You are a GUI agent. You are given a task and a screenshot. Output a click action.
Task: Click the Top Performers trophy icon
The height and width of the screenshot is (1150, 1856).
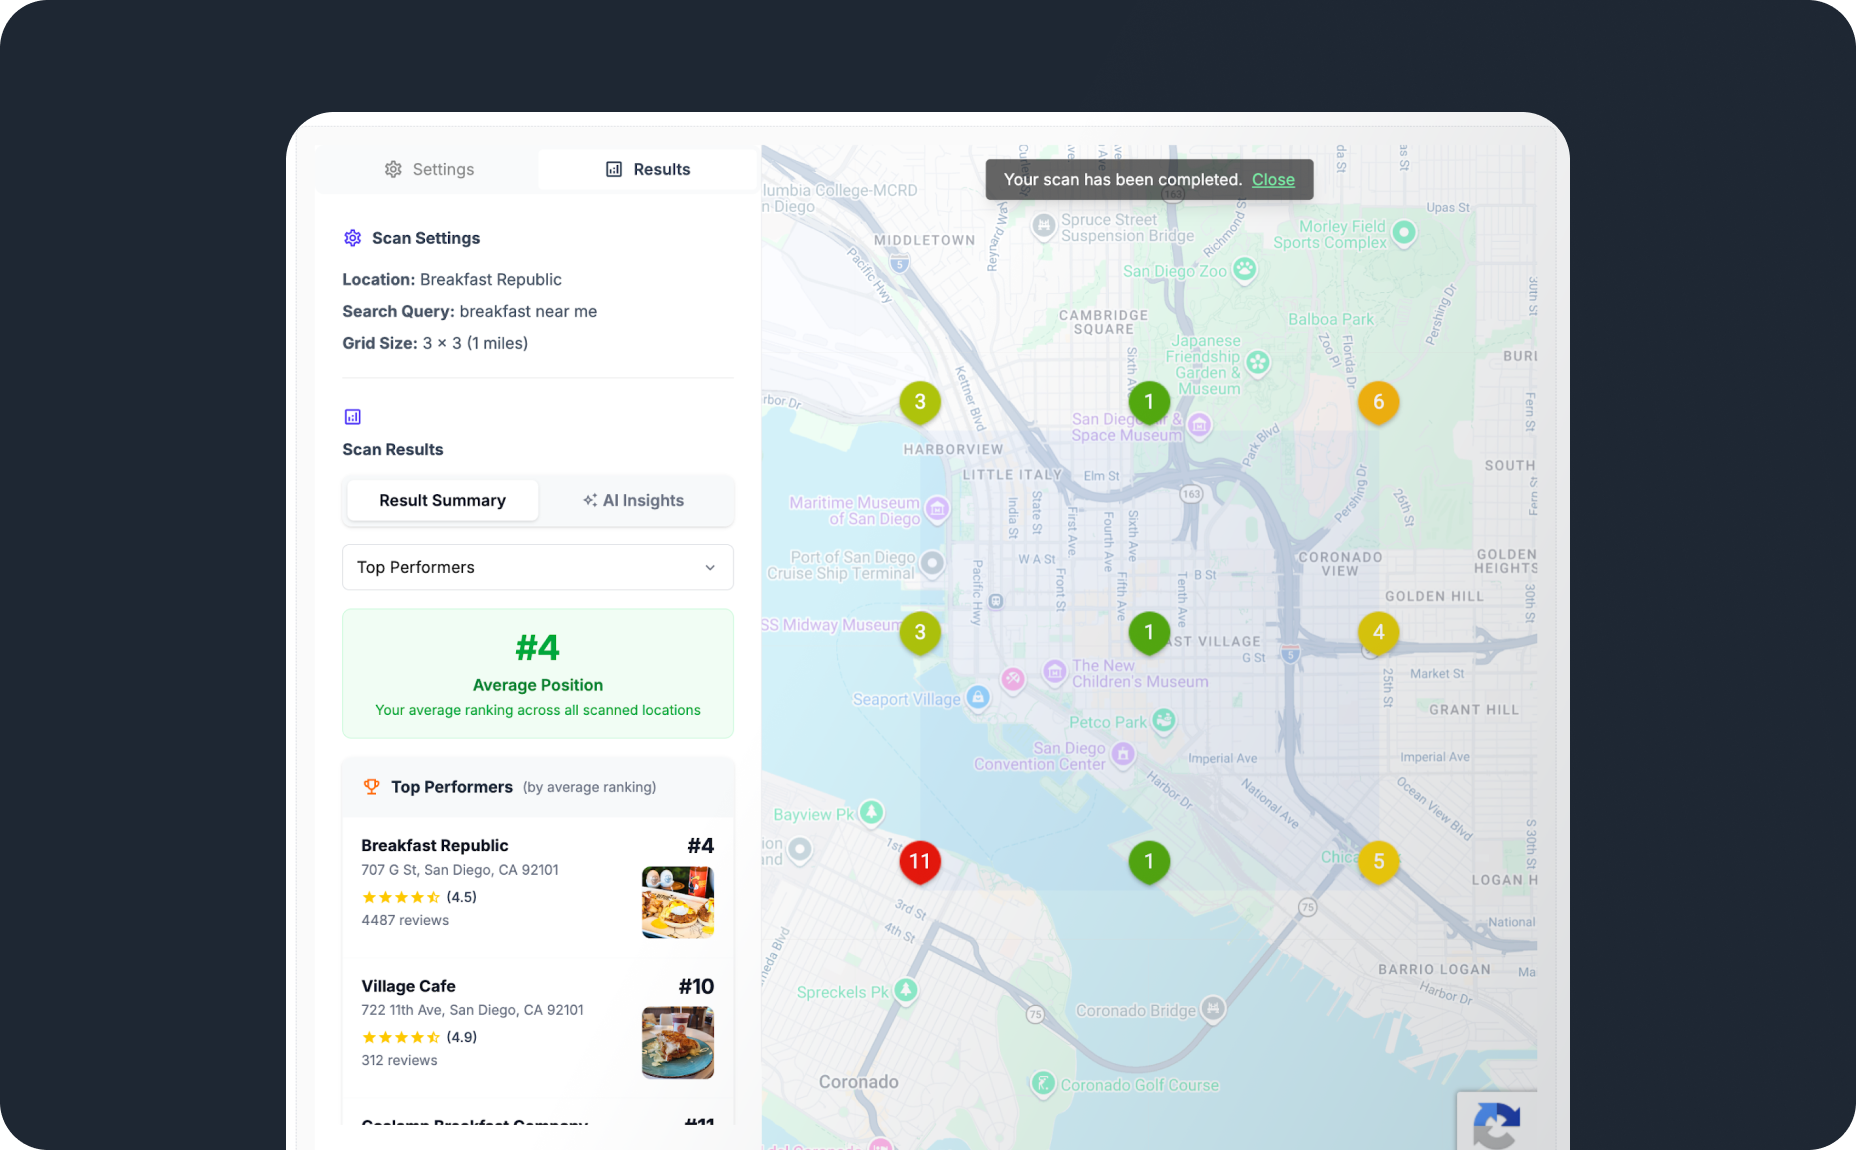click(x=371, y=787)
